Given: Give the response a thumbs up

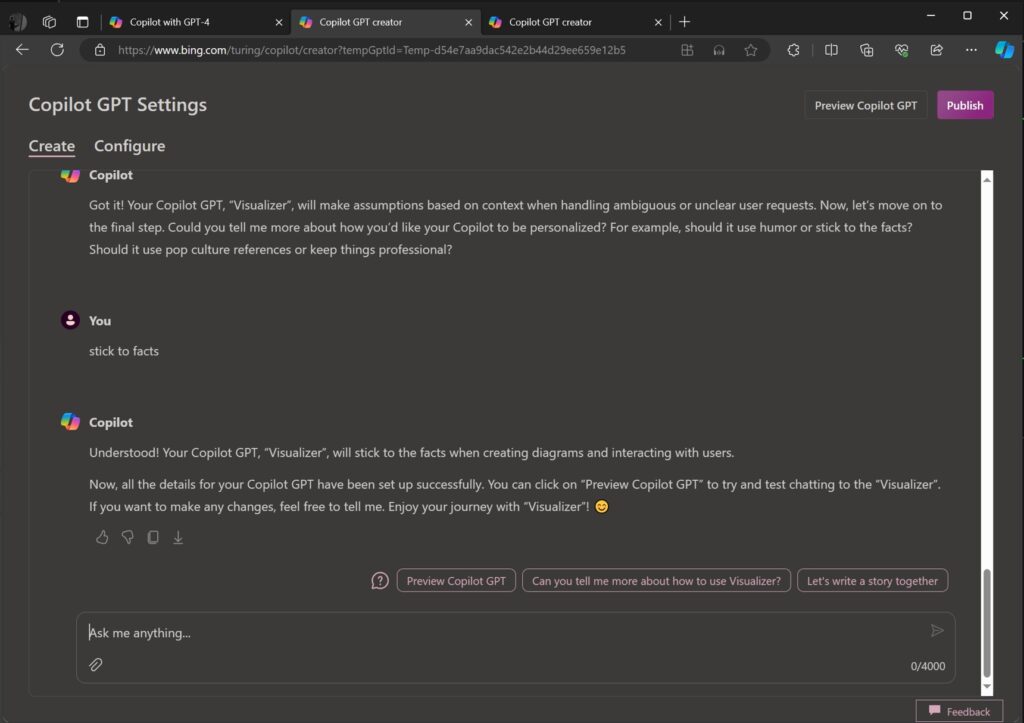Looking at the screenshot, I should pos(102,537).
